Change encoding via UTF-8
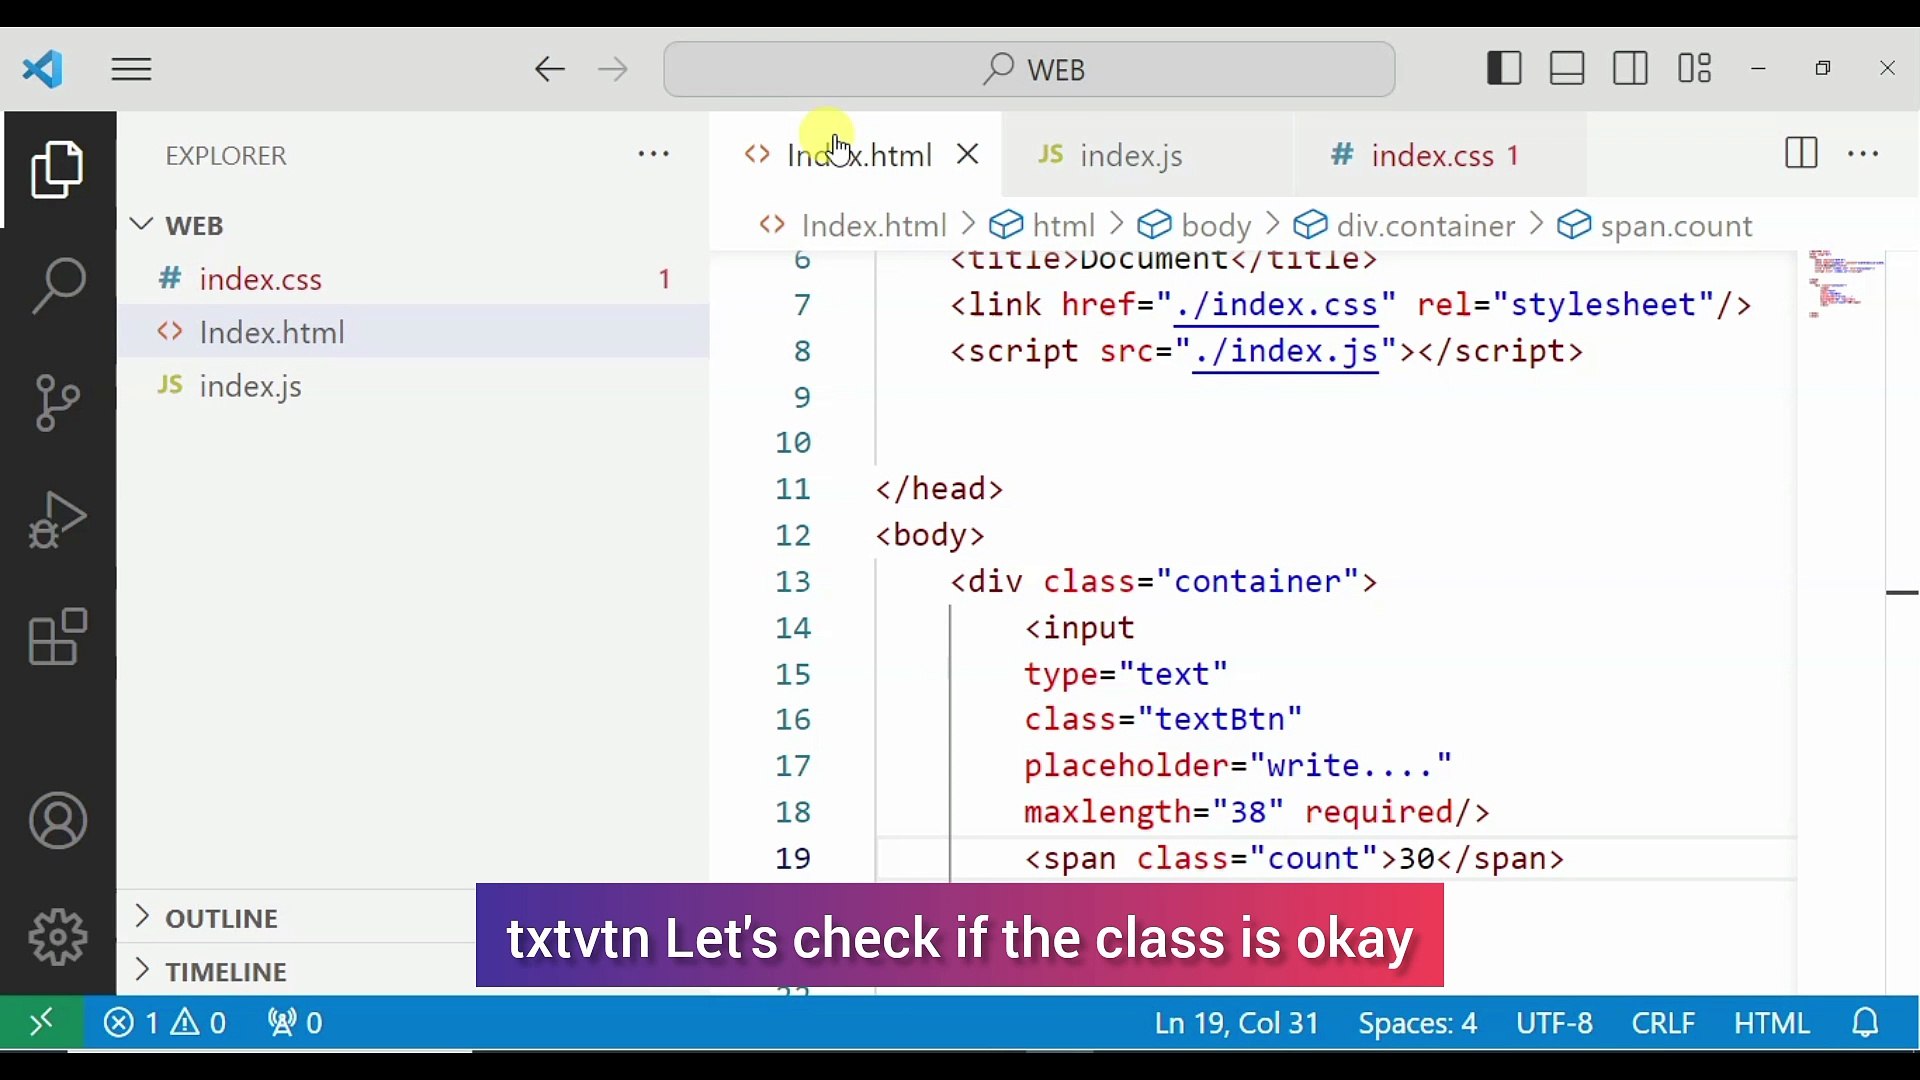This screenshot has width=1920, height=1080. coord(1555,1023)
